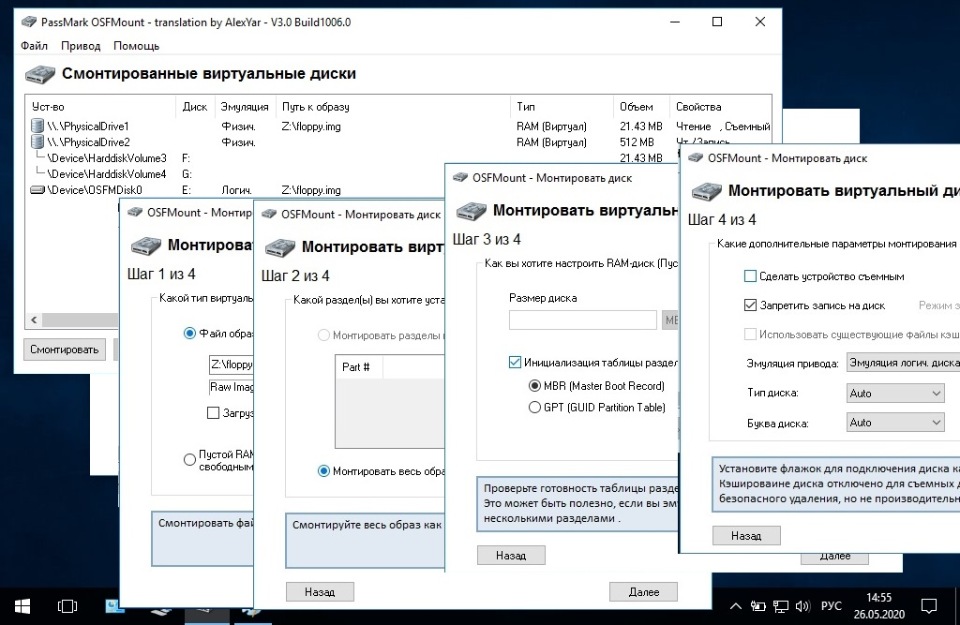The width and height of the screenshot is (960, 625).
Task: Click the Raw Image format field
Action: (231, 387)
